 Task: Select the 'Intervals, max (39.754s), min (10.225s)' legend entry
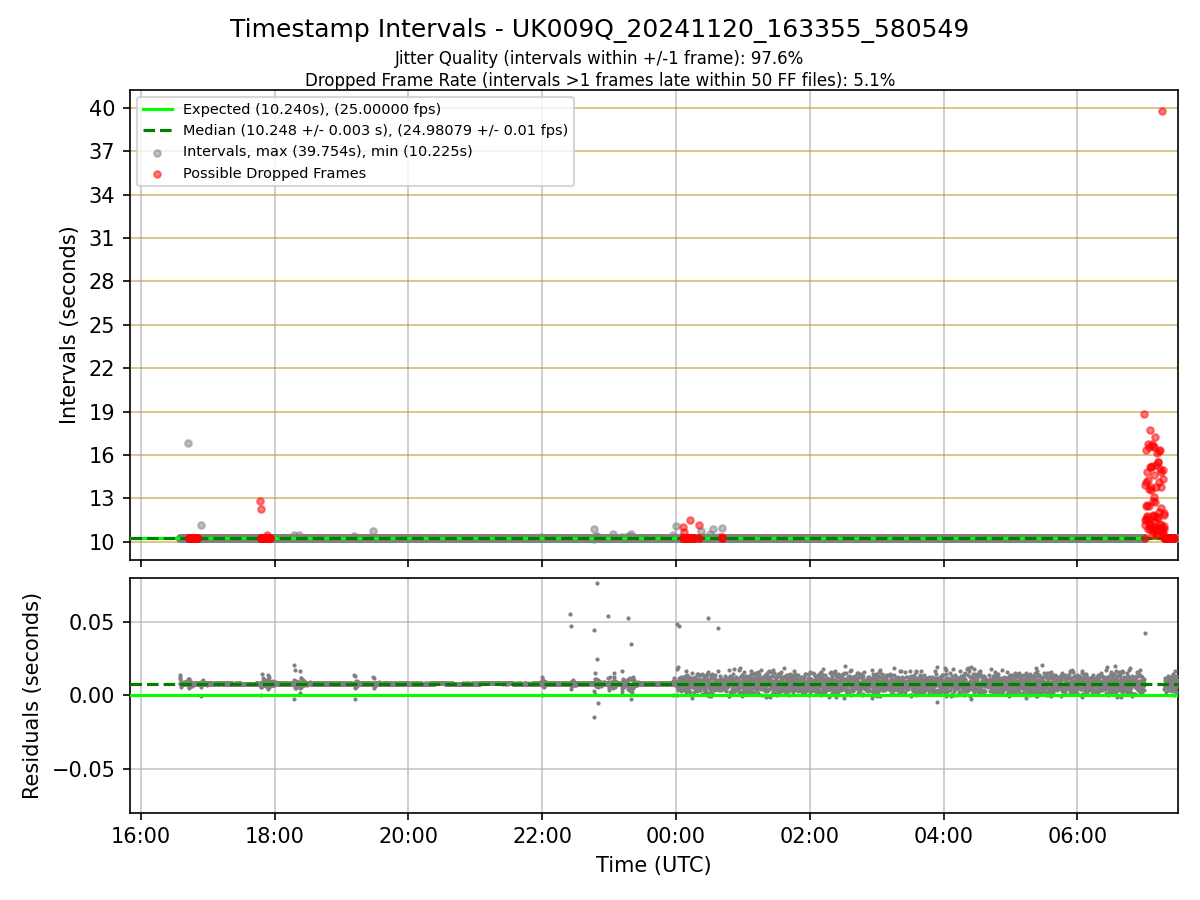point(327,151)
